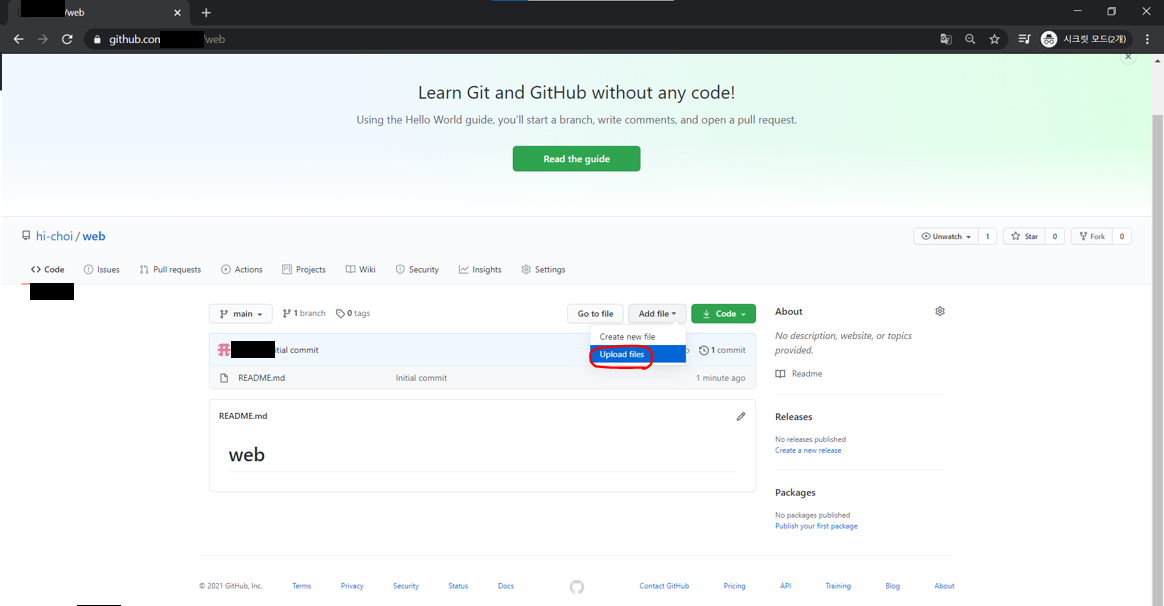
Task: Switch to the Code tab
Action: point(48,270)
